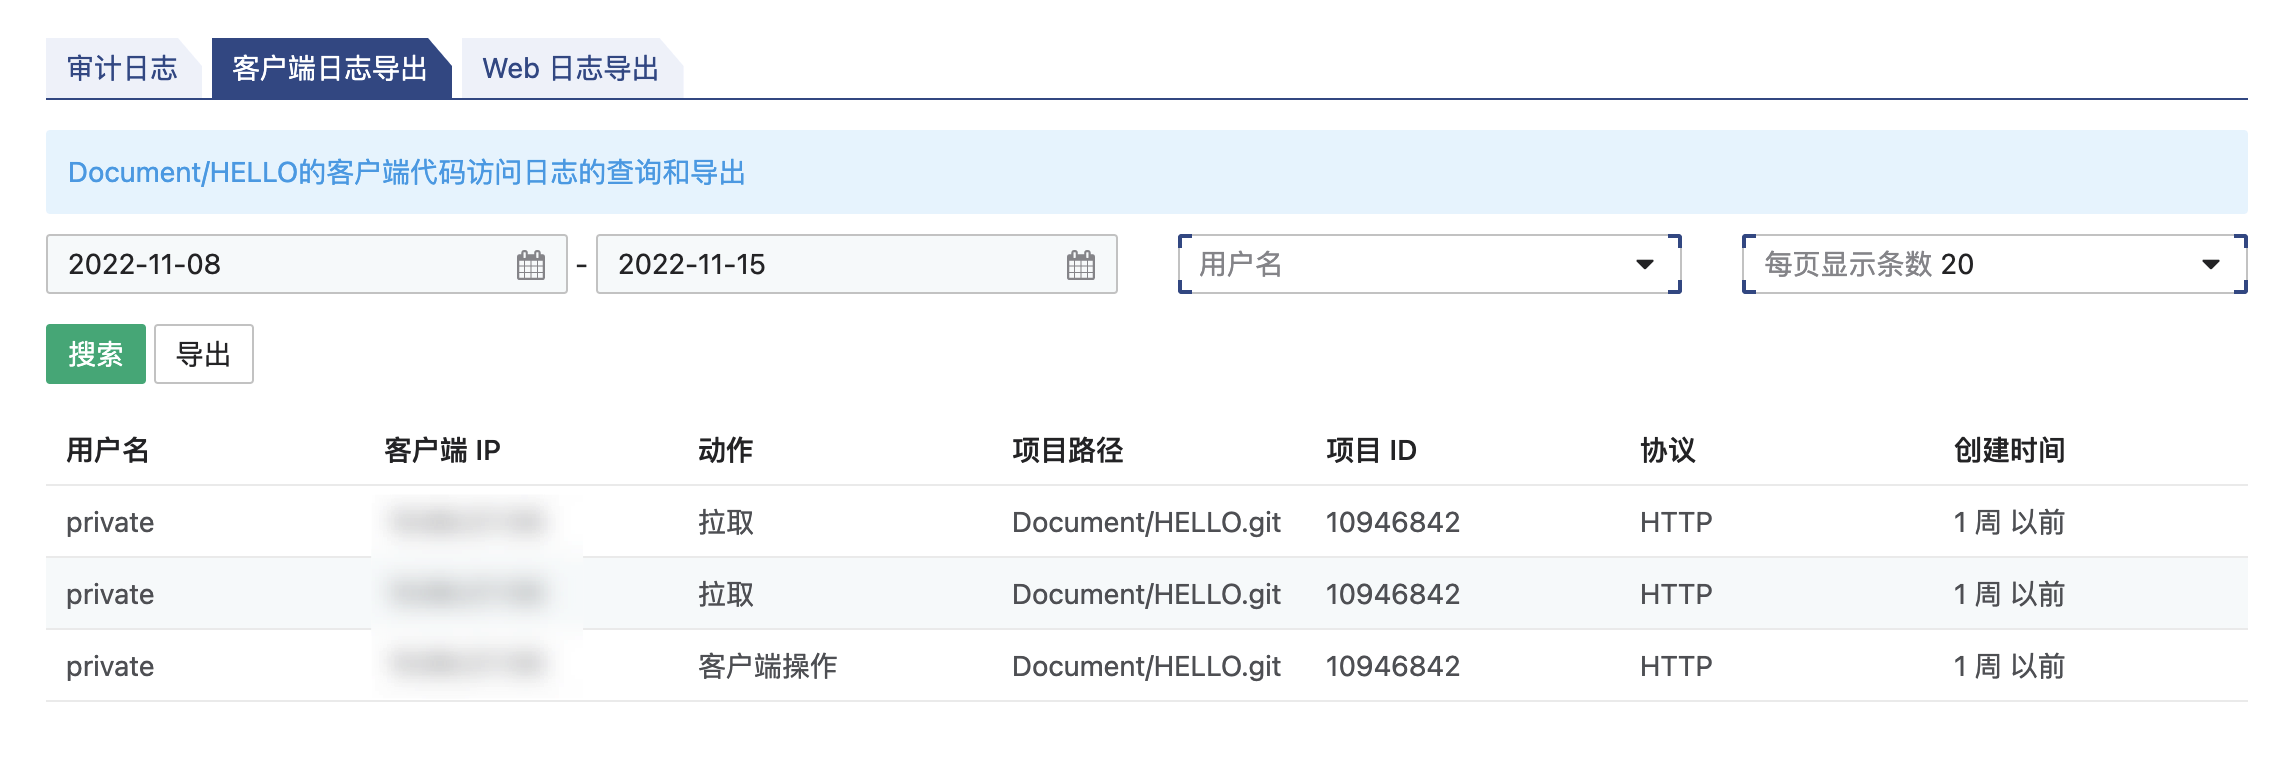Expand the 用户名 dropdown arrow

[1644, 265]
